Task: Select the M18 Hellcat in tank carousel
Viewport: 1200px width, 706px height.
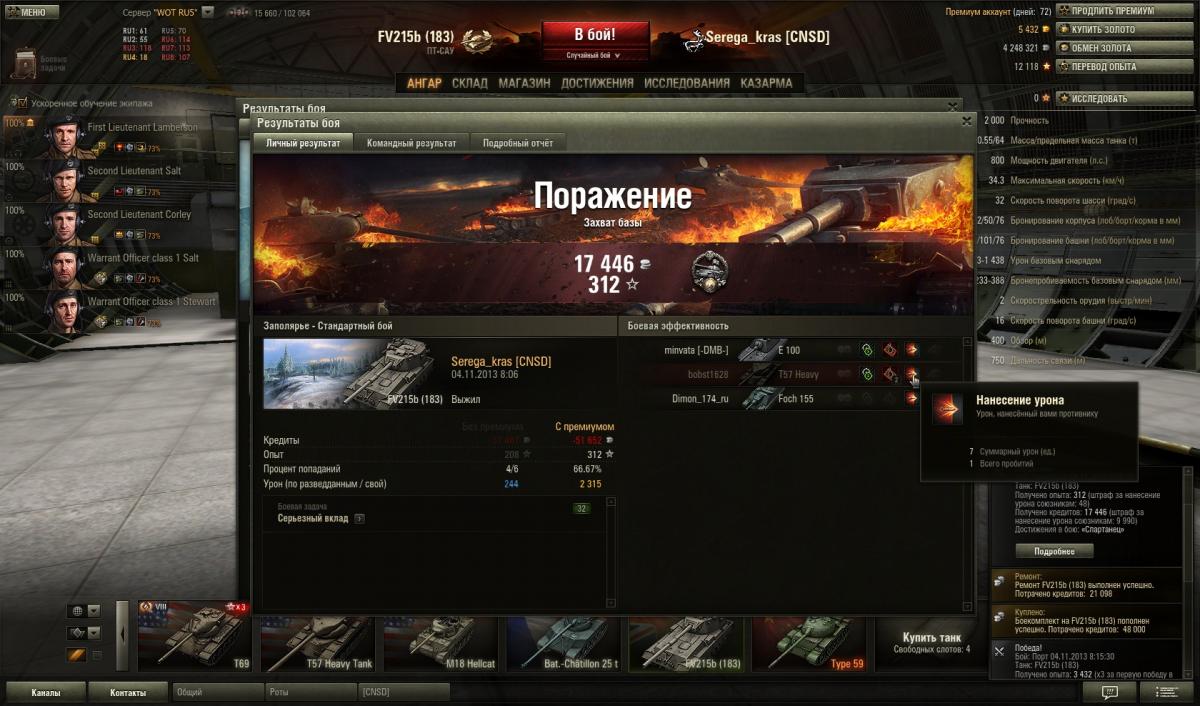Action: point(443,643)
